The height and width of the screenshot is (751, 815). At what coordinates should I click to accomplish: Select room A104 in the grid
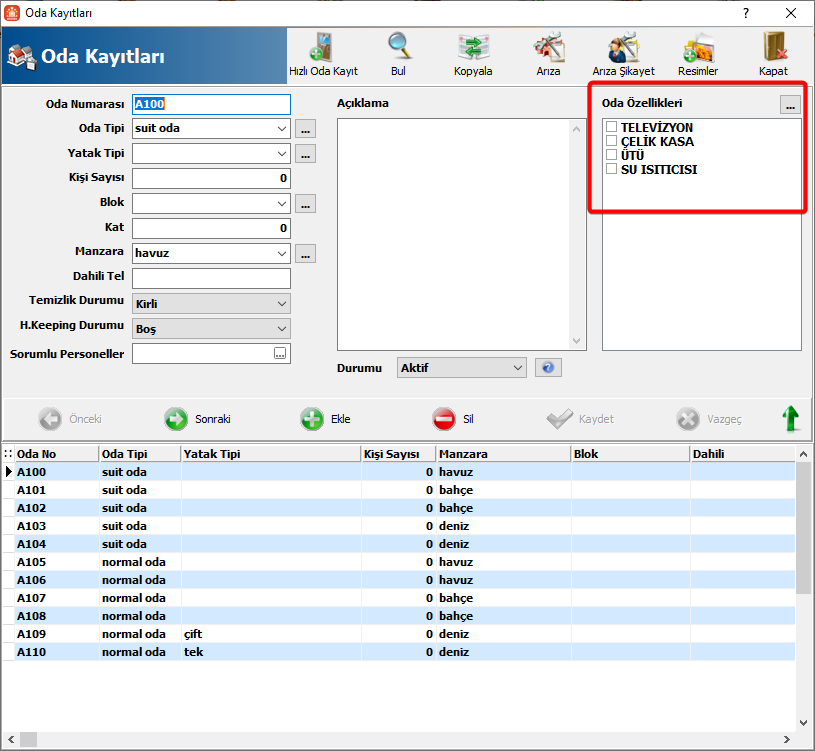tap(399, 544)
